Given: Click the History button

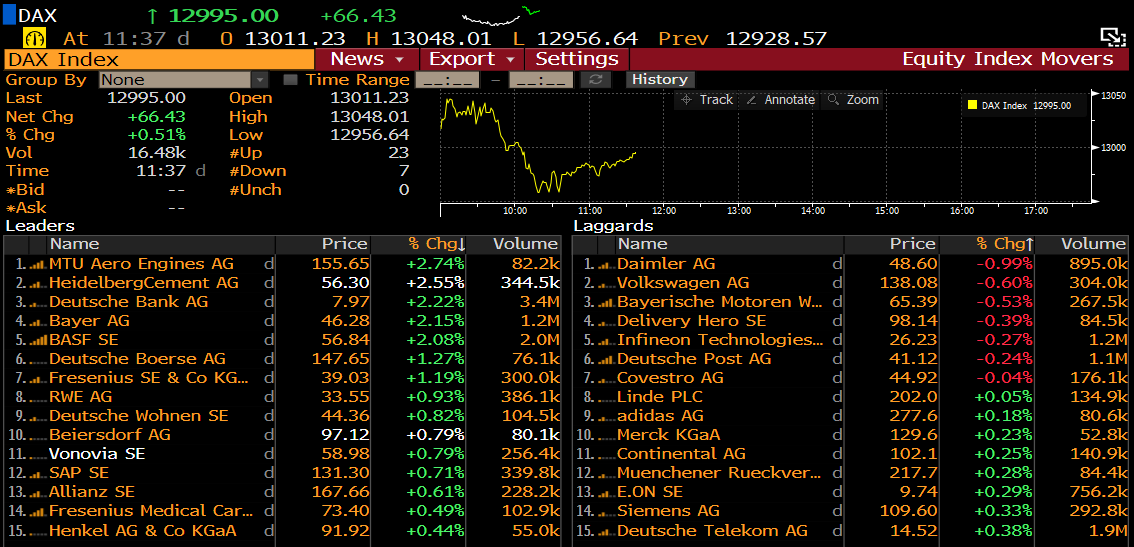Looking at the screenshot, I should (x=660, y=80).
